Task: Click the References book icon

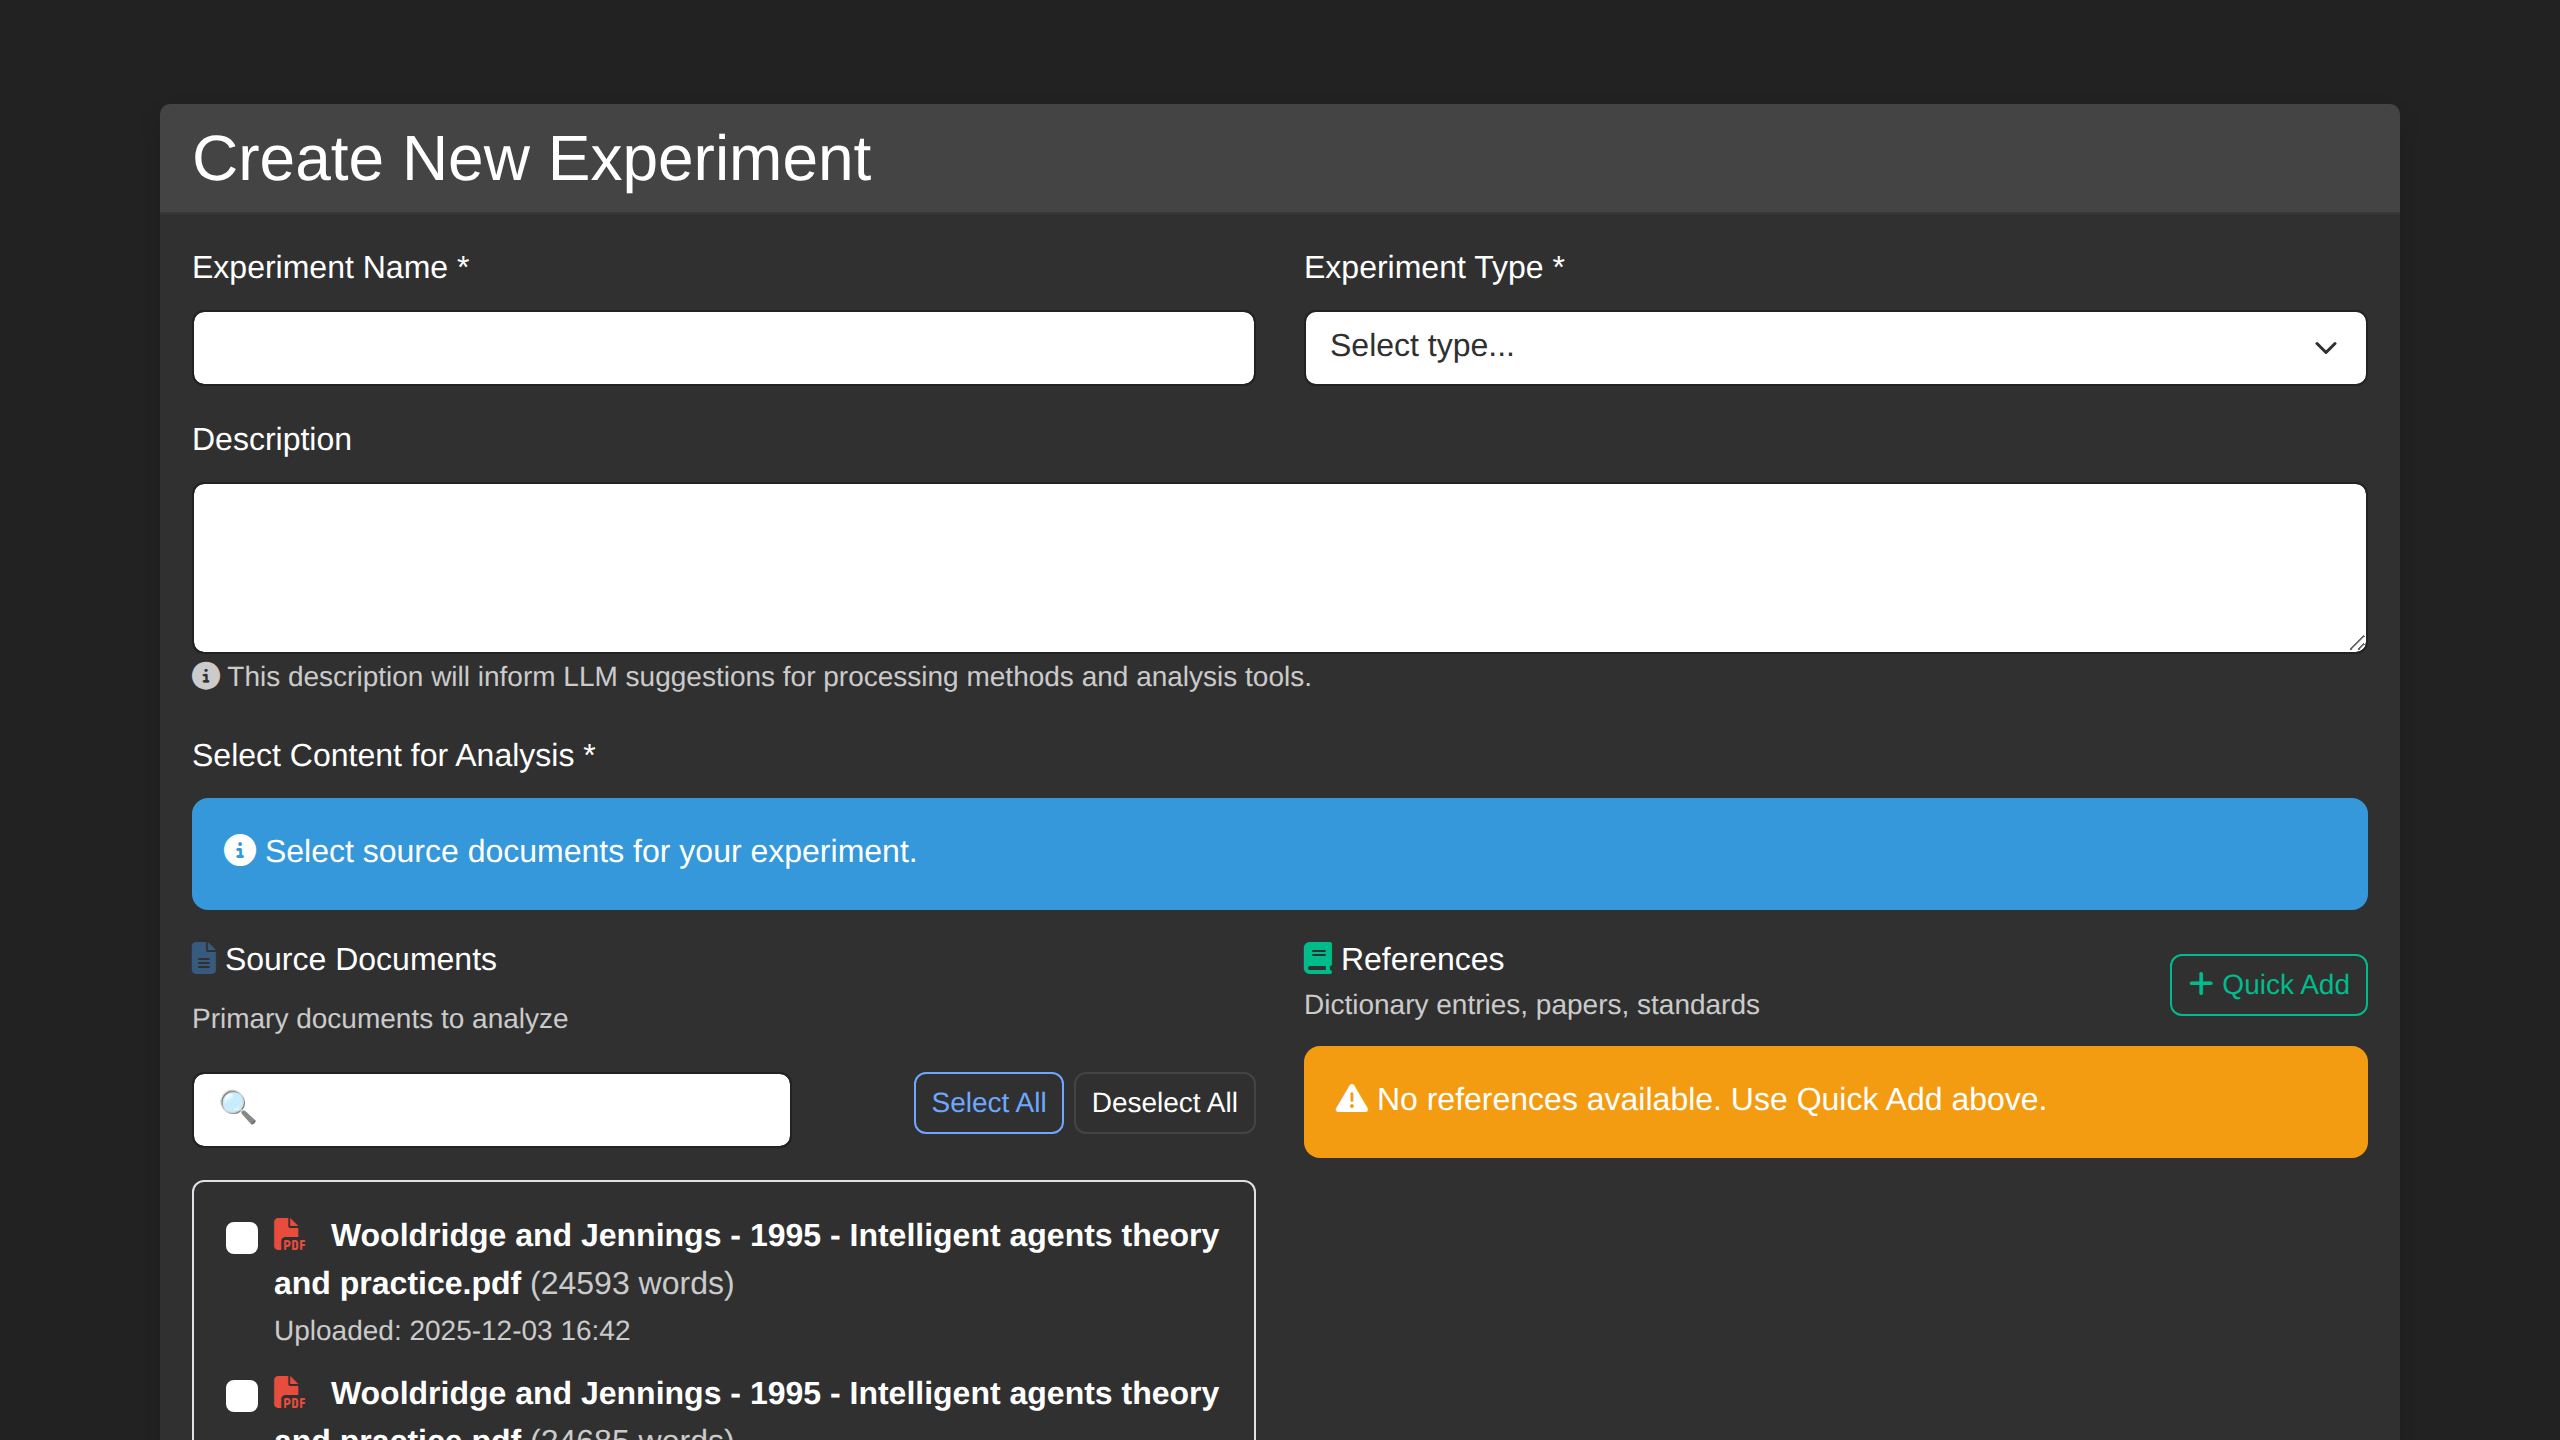Action: (1317, 958)
